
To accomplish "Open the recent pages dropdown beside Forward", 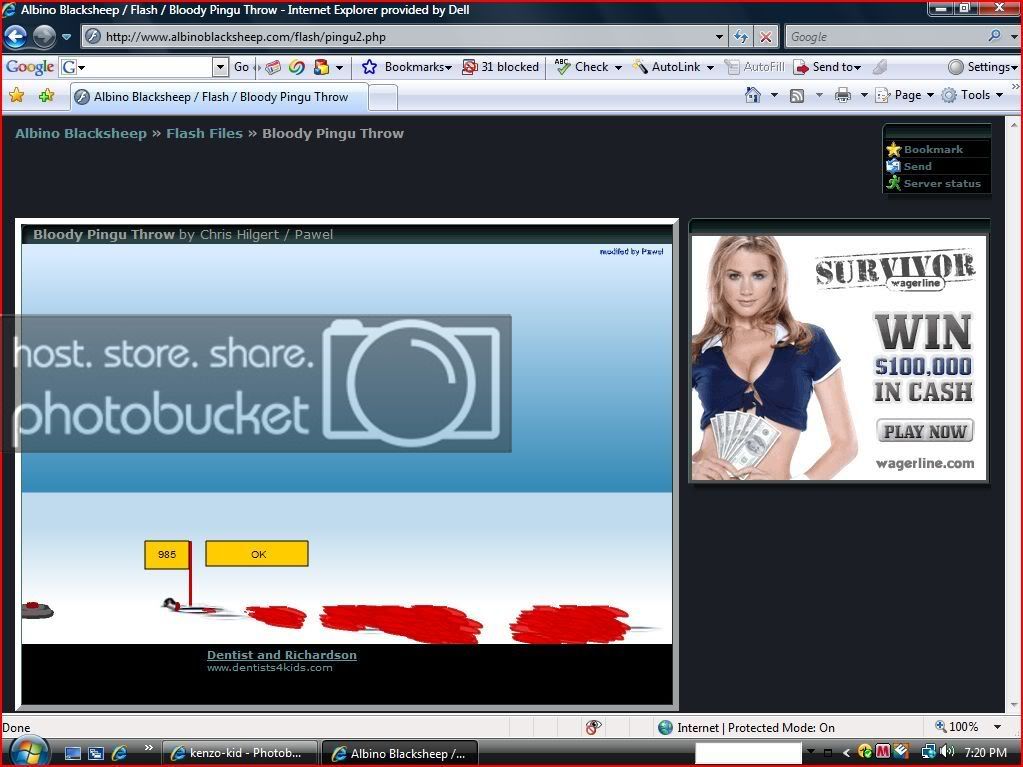I will tap(66, 37).
